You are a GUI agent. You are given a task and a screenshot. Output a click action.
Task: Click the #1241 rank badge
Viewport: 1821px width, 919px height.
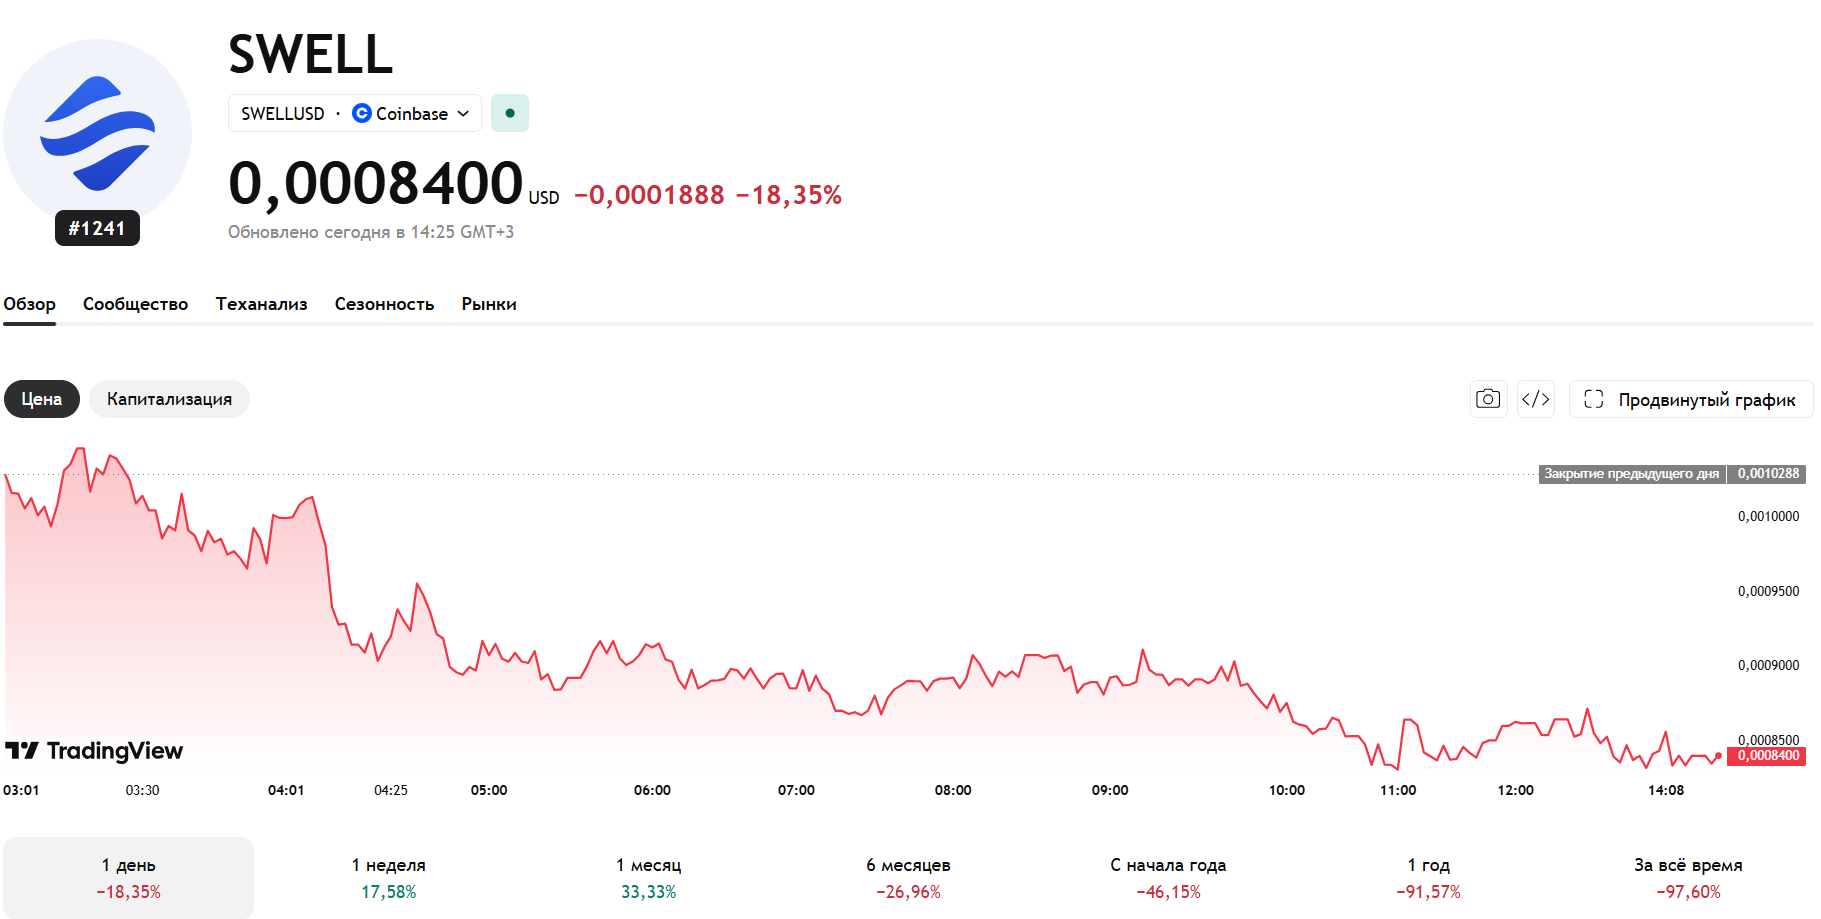click(97, 228)
